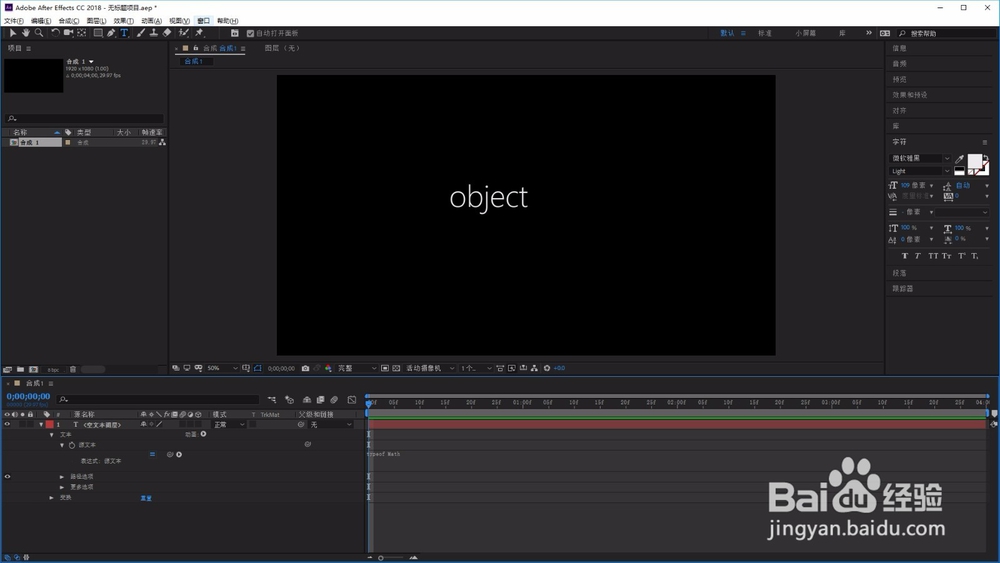
Task: Toggle the Source Text stopwatch
Action: point(71,445)
